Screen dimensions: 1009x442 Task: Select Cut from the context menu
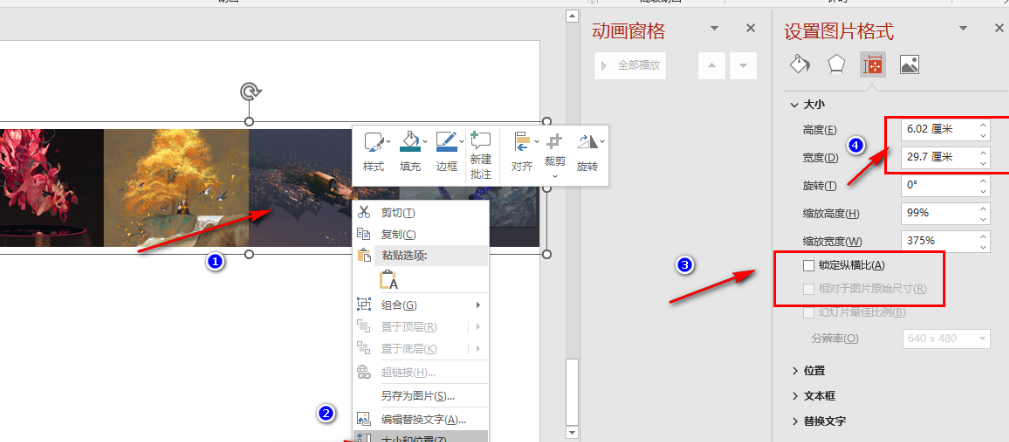pyautogui.click(x=398, y=213)
